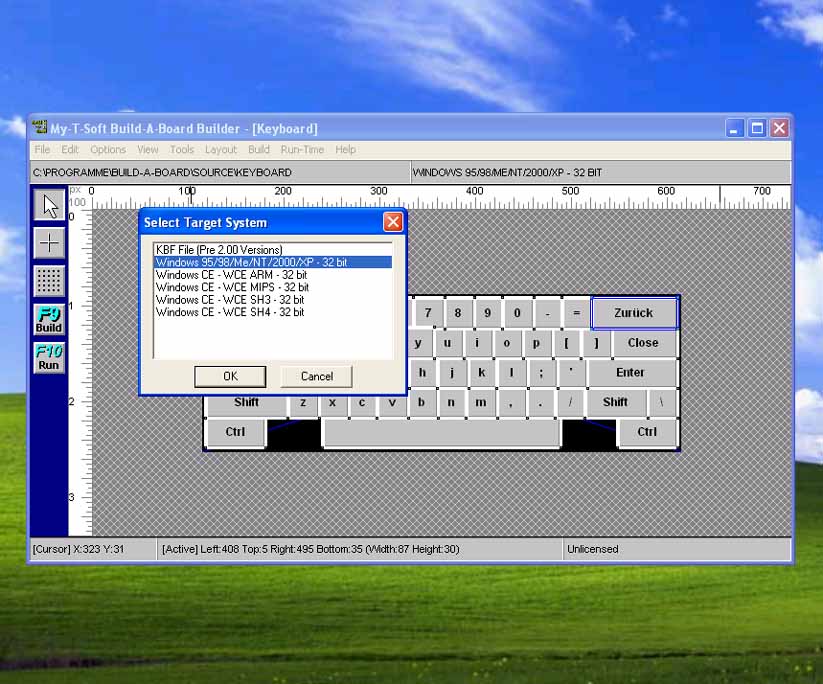Screen dimensions: 823x684
Task: Click the Unlicensed status bar entry
Action: [x=677, y=549]
